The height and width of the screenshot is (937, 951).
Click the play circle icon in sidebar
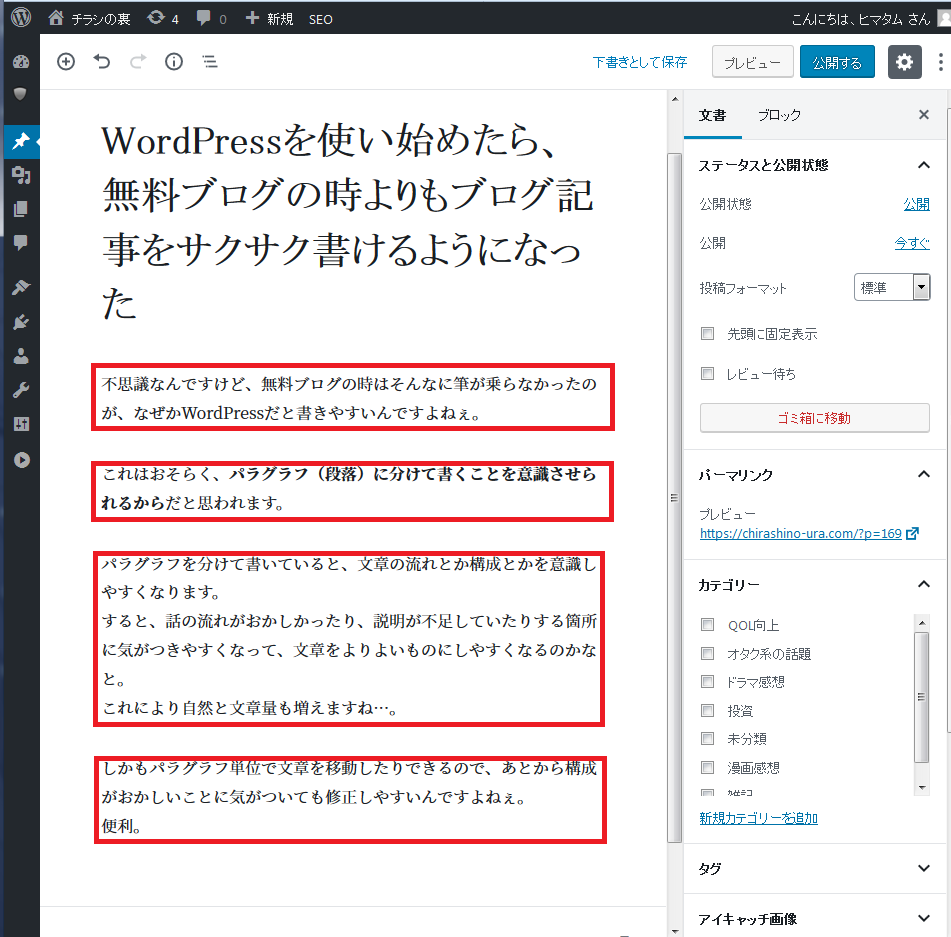(x=22, y=460)
